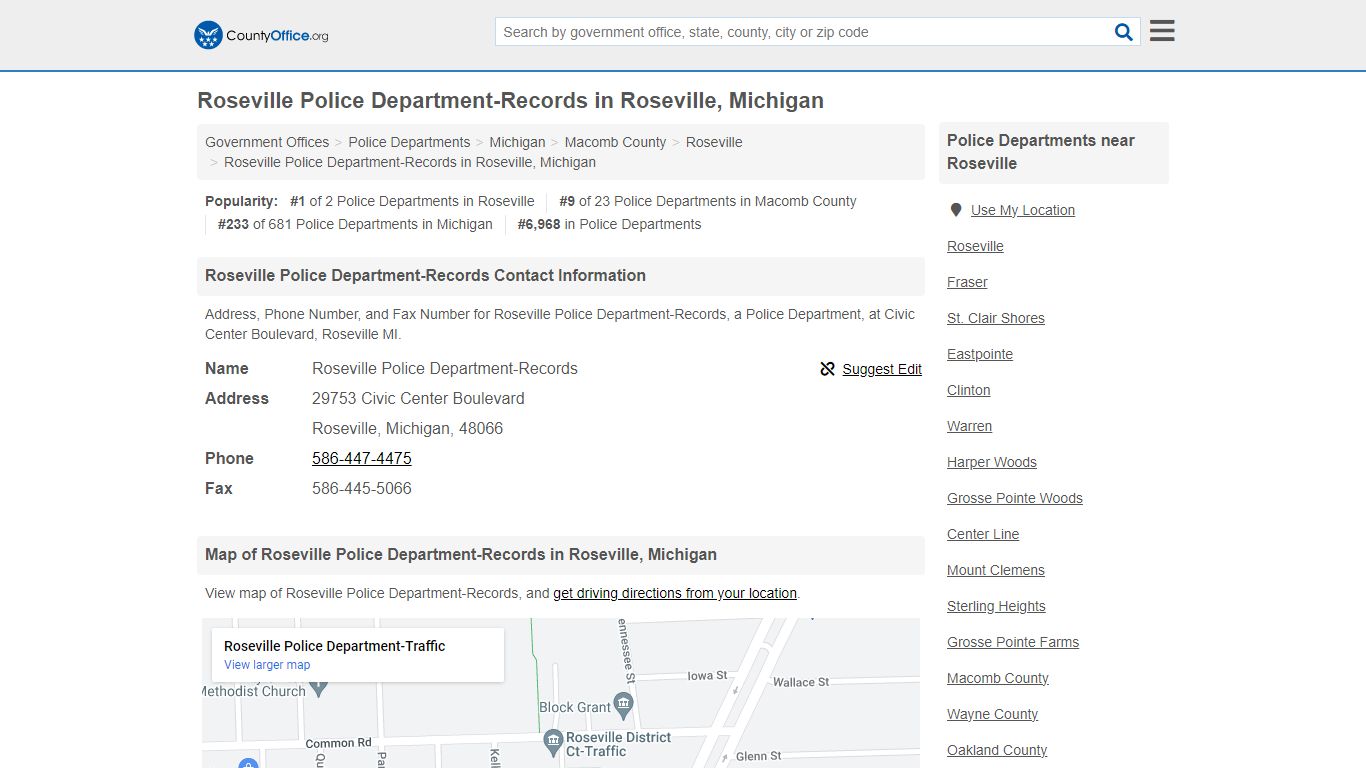Click Contact Information section heading

tap(425, 276)
